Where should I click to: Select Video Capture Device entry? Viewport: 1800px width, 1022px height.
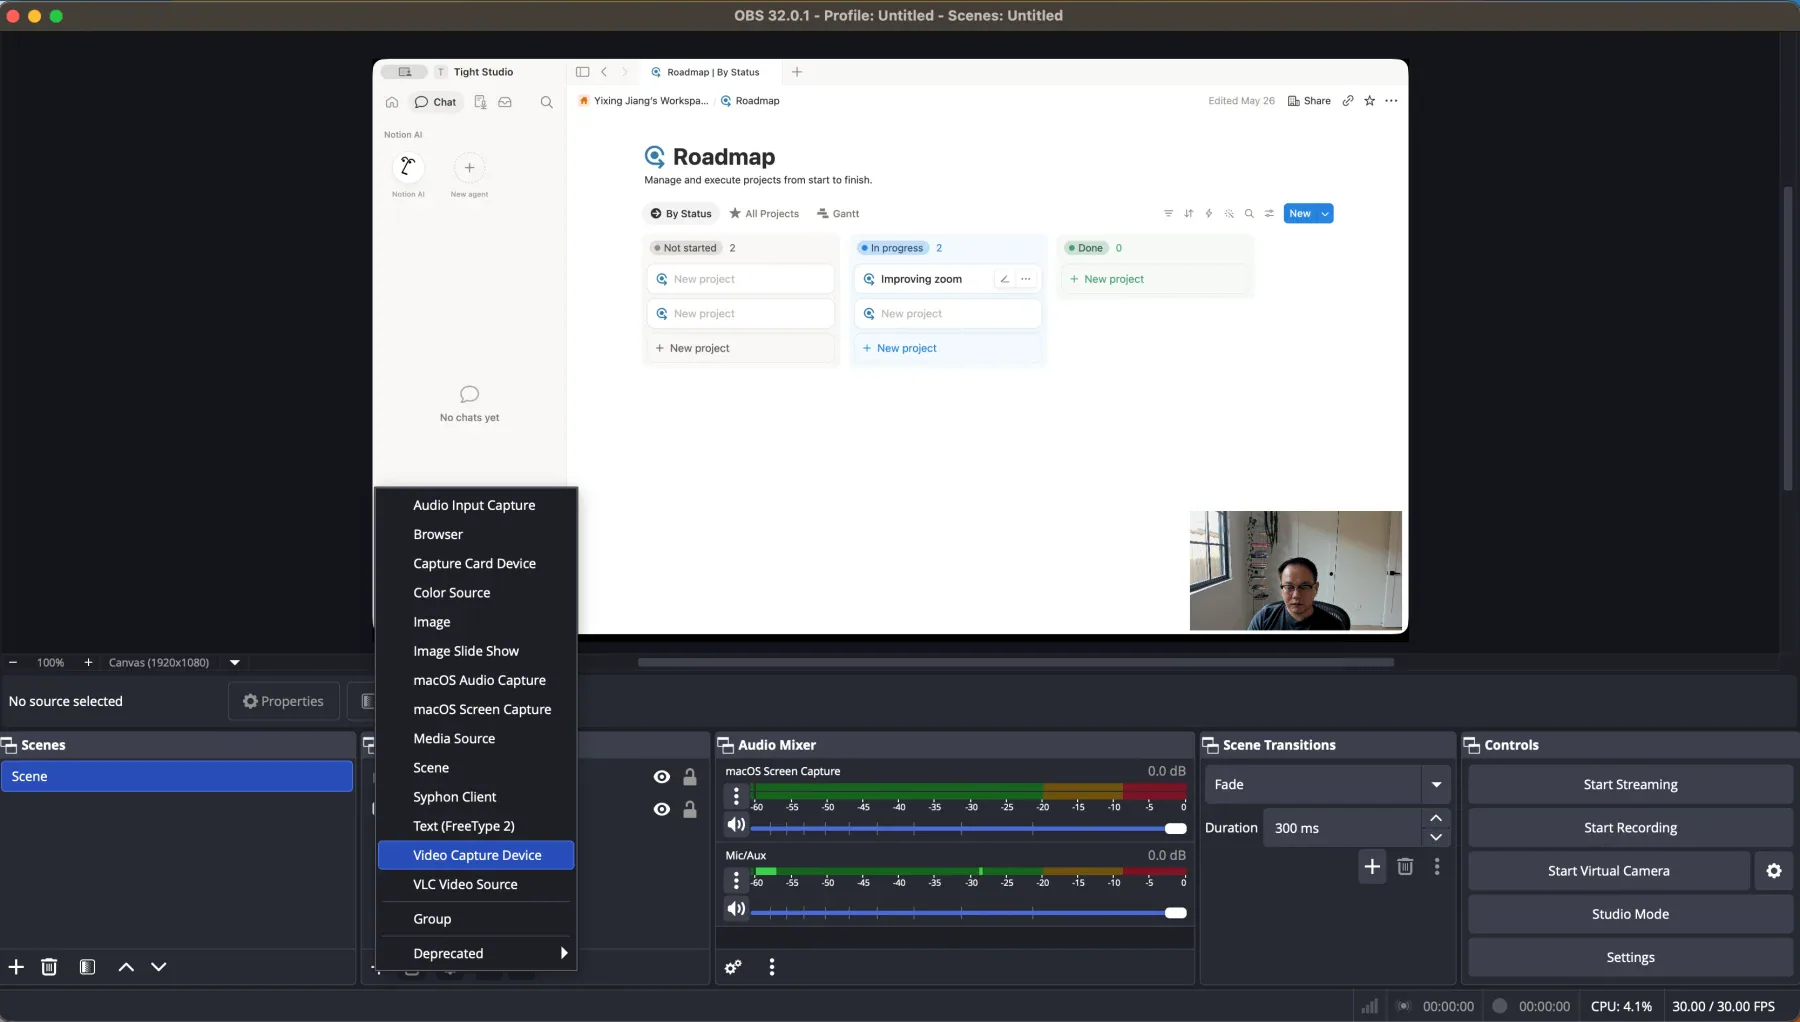click(x=476, y=855)
